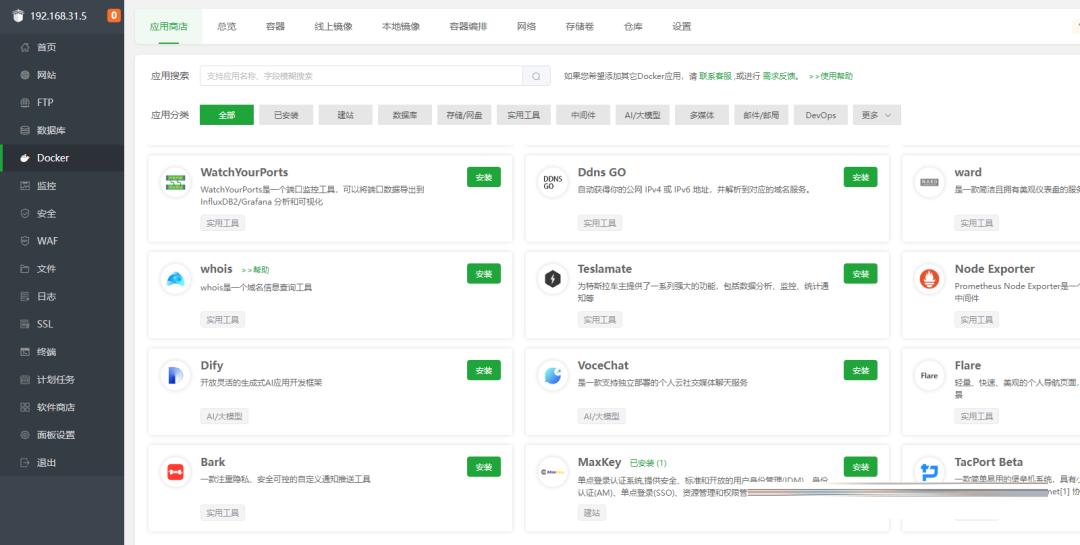Open the 数据库 database icon
This screenshot has width=1080, height=545.
tap(25, 130)
